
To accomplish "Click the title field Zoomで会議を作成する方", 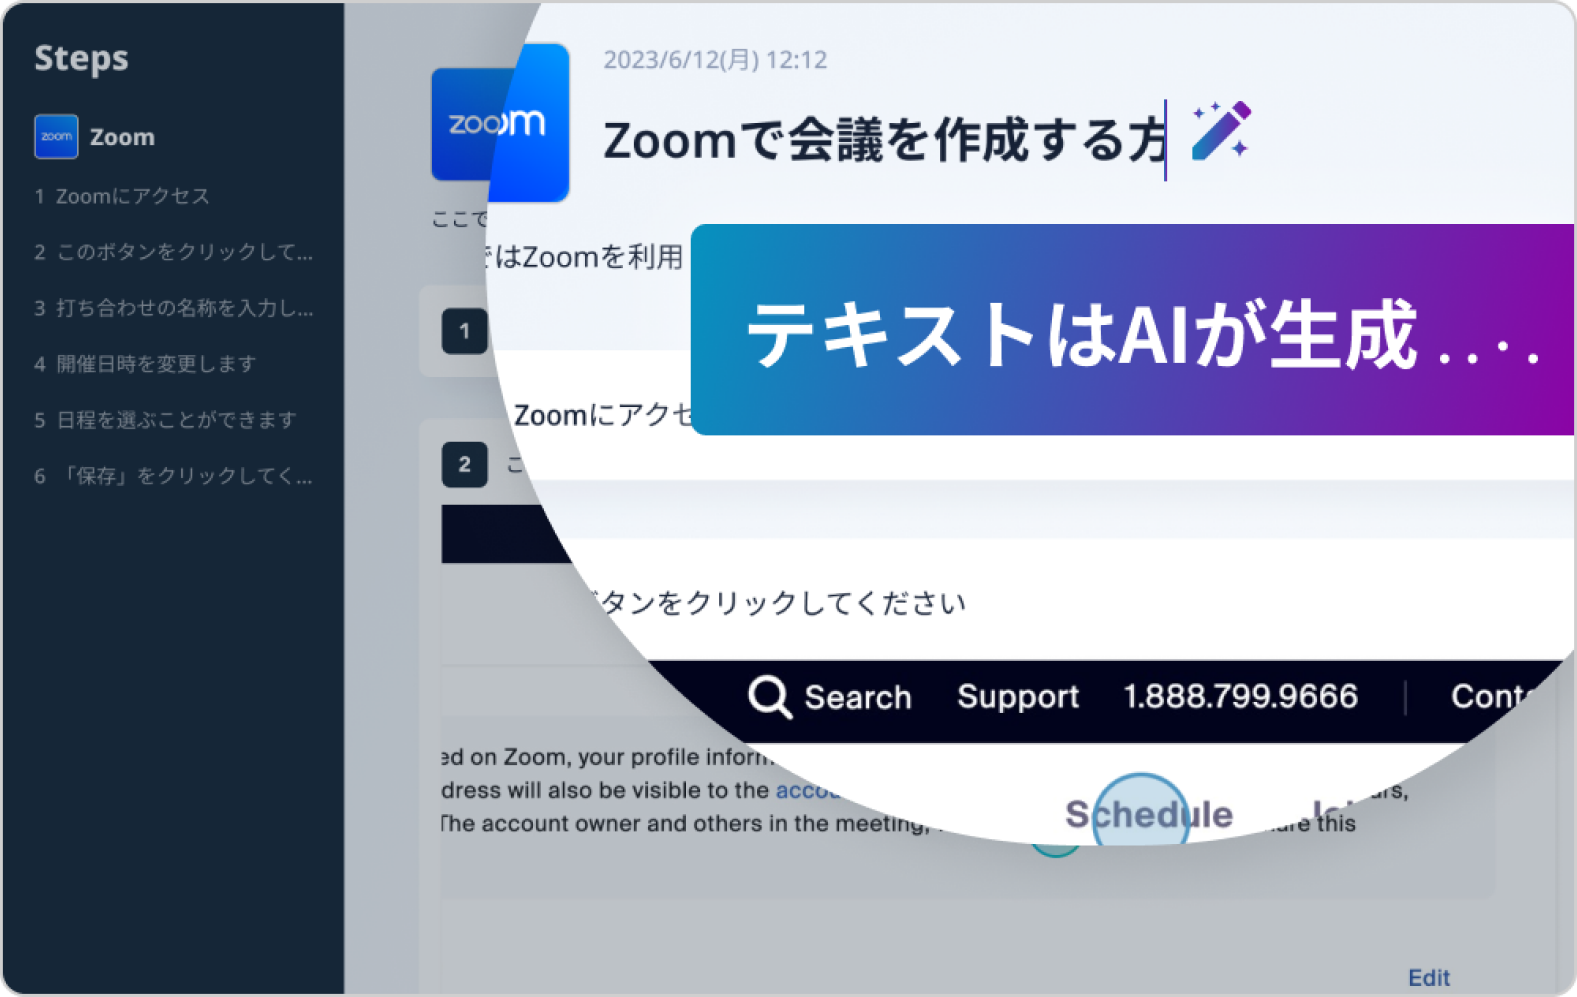I will coord(884,139).
